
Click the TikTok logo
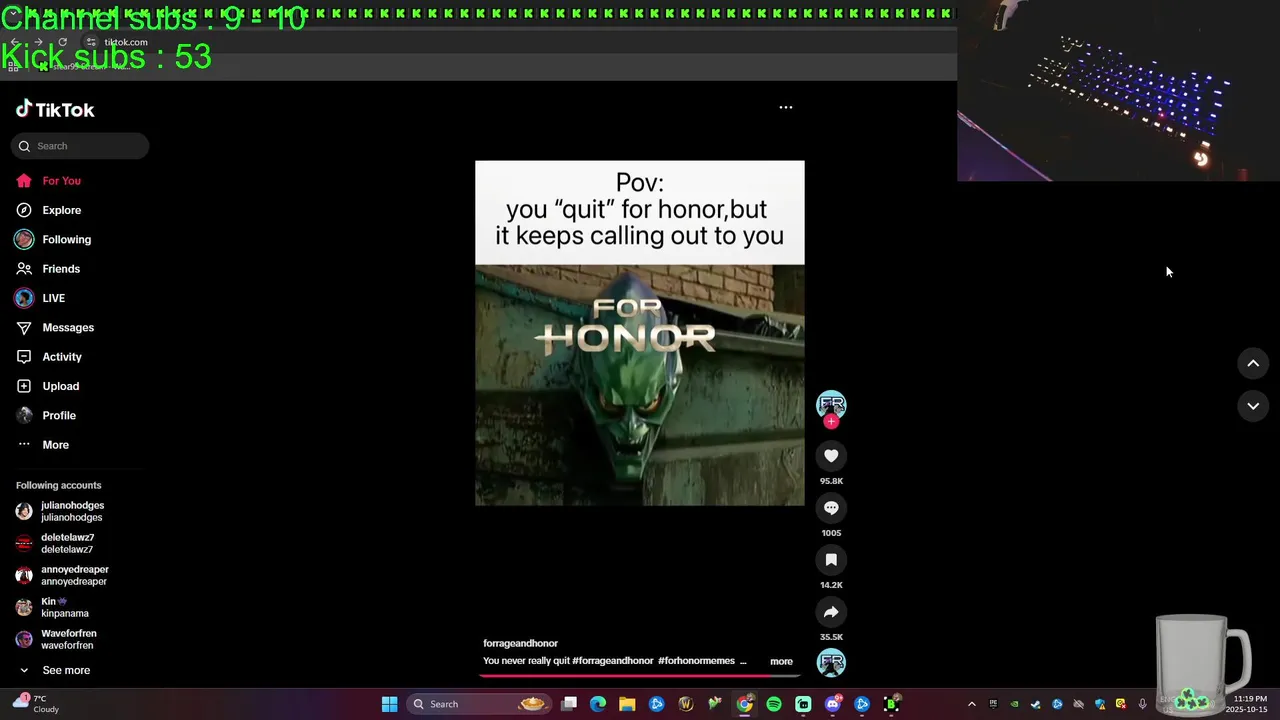[55, 109]
